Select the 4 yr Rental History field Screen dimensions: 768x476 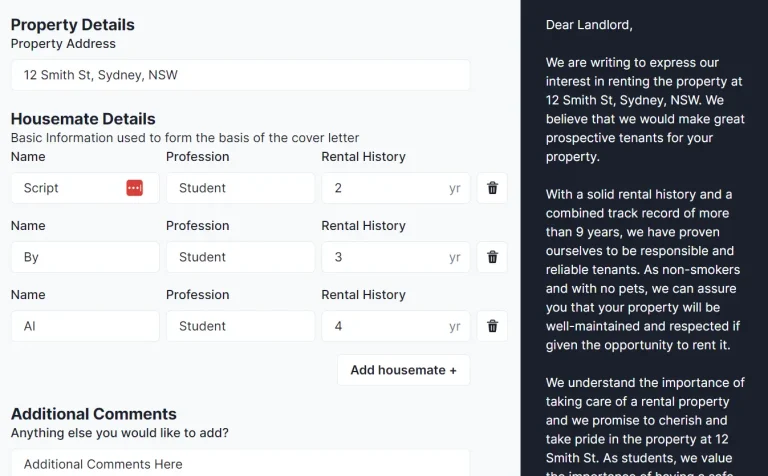point(385,326)
